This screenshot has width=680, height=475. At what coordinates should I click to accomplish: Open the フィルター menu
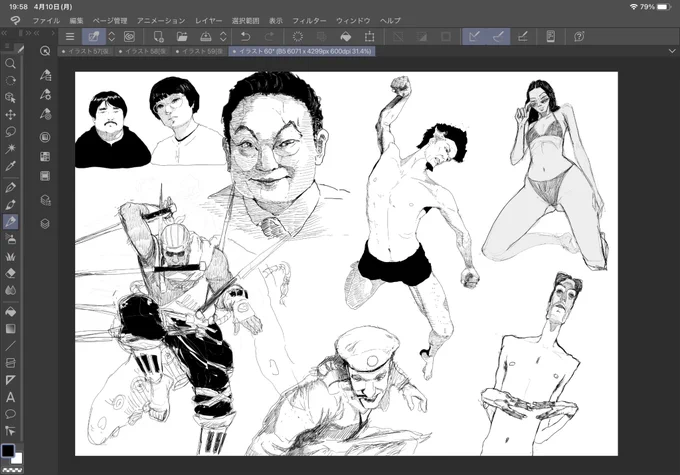click(309, 20)
